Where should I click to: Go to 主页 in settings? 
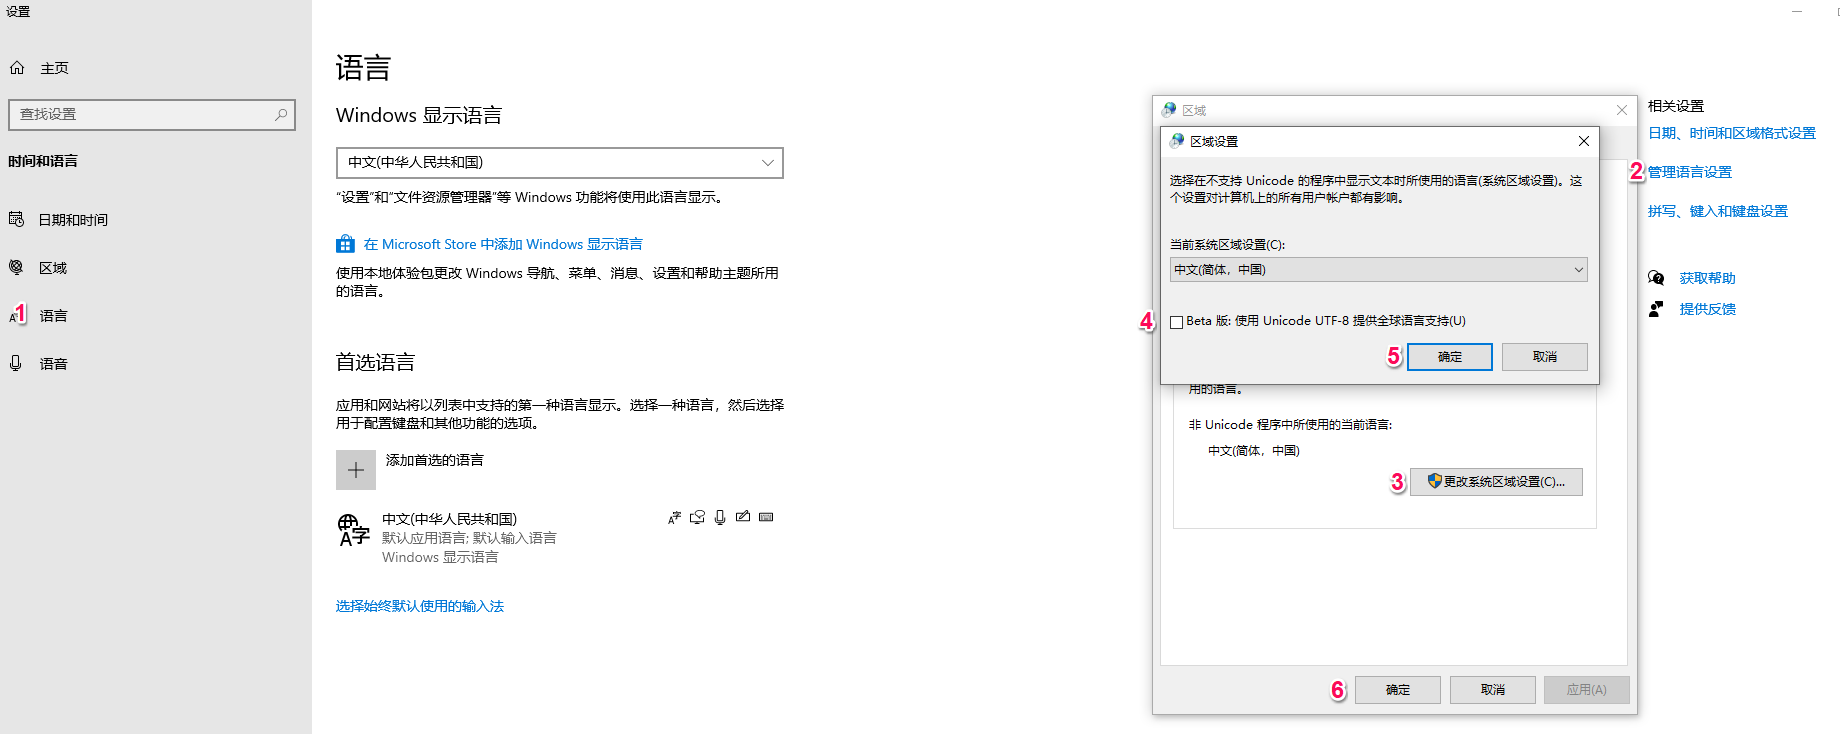pos(54,68)
